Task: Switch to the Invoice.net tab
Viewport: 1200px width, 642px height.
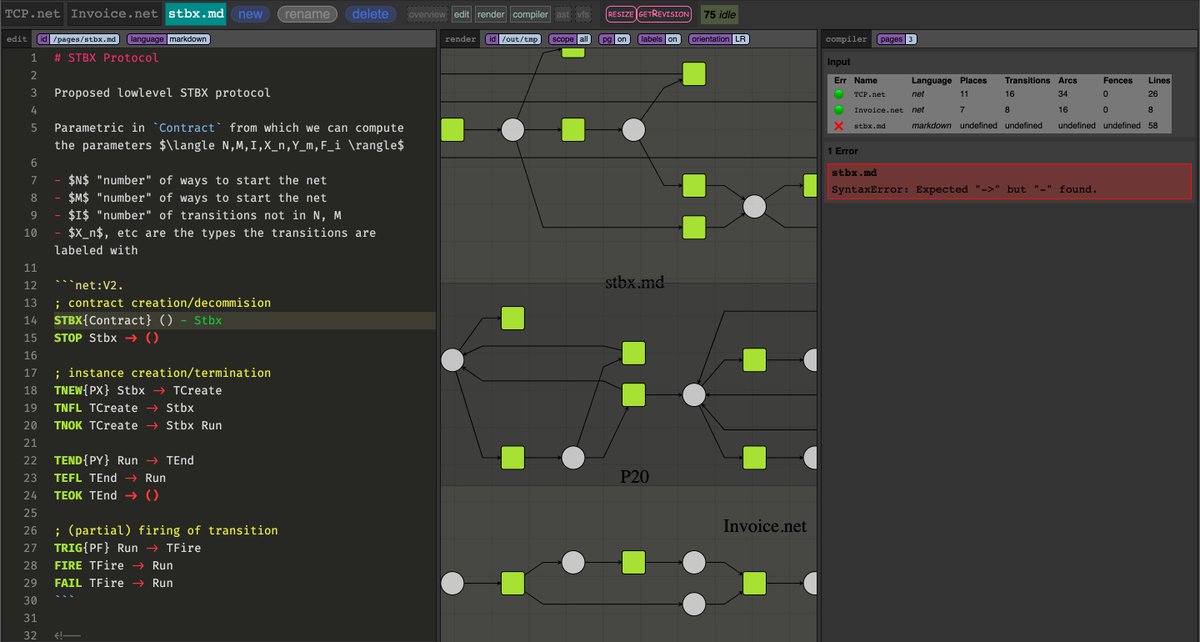Action: [113, 14]
